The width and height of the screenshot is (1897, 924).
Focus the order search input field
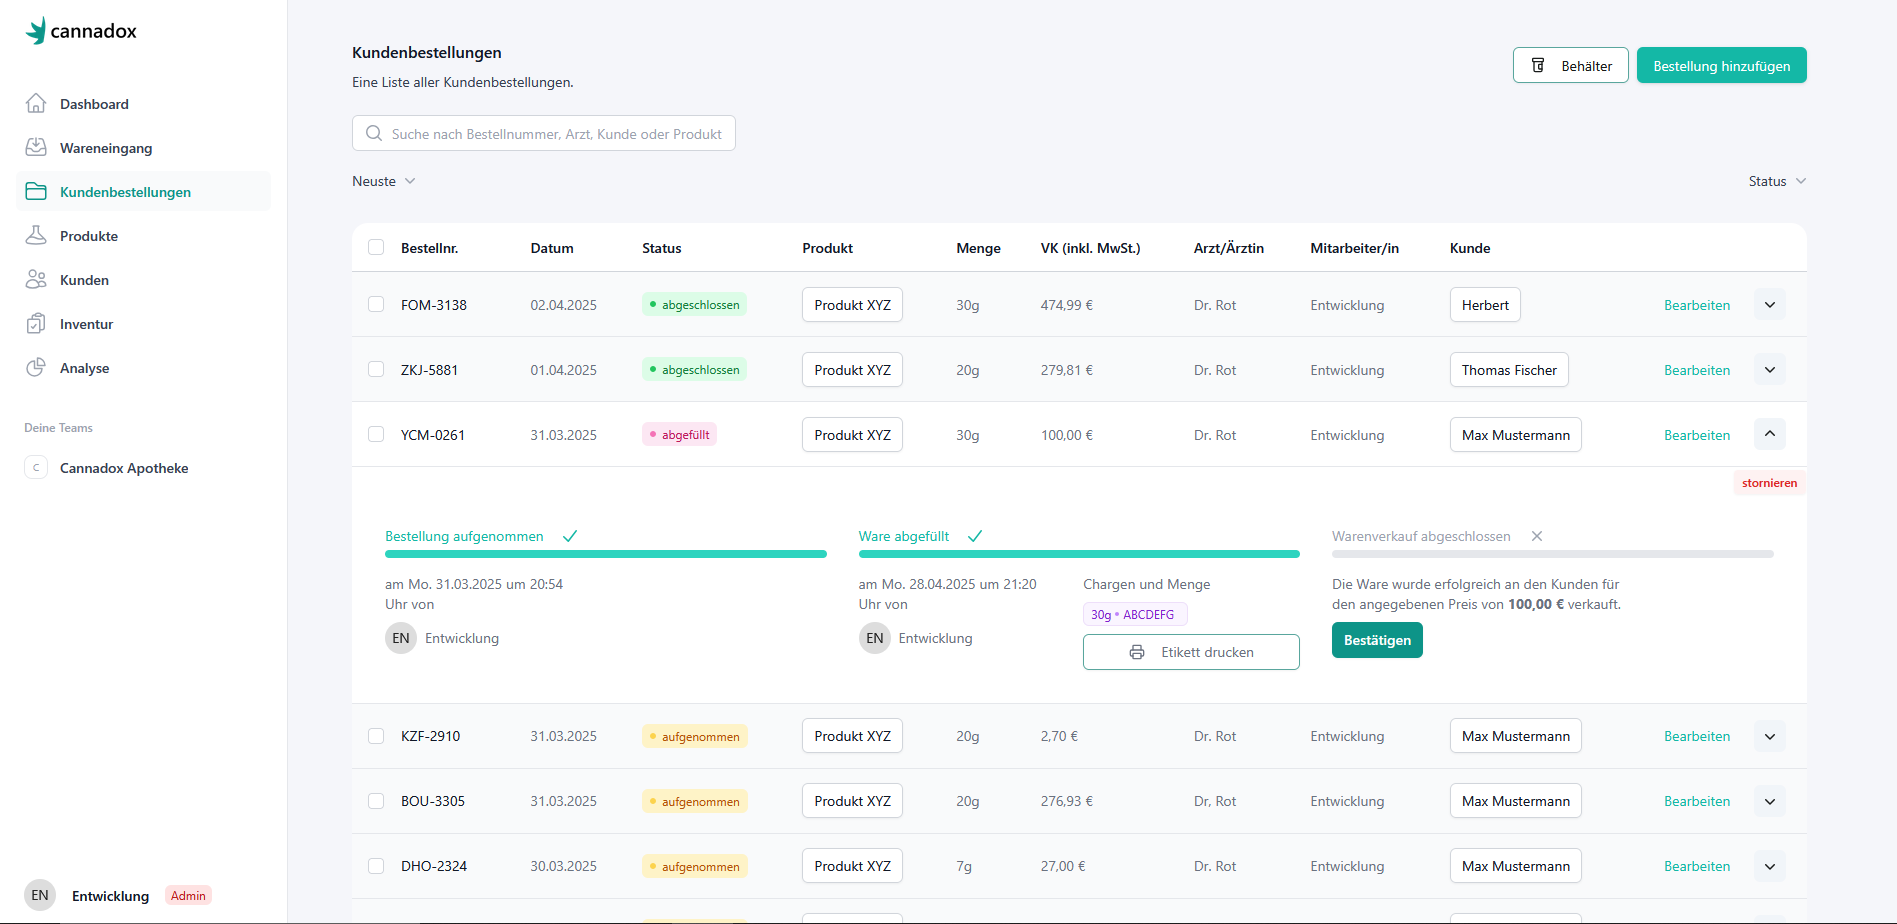pos(555,134)
